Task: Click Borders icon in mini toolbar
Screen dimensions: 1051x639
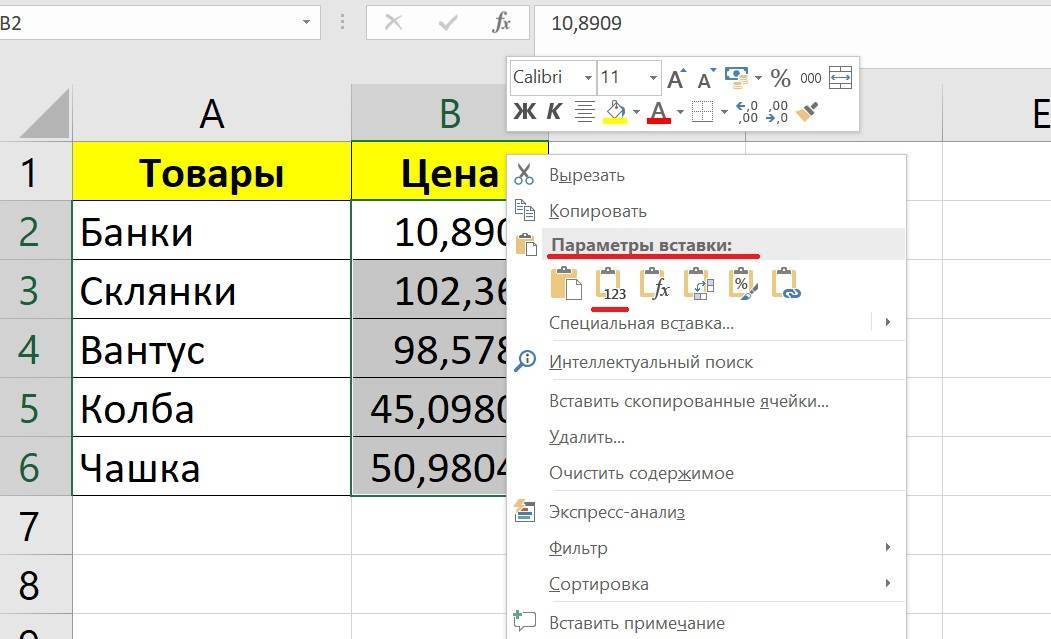Action: point(702,111)
